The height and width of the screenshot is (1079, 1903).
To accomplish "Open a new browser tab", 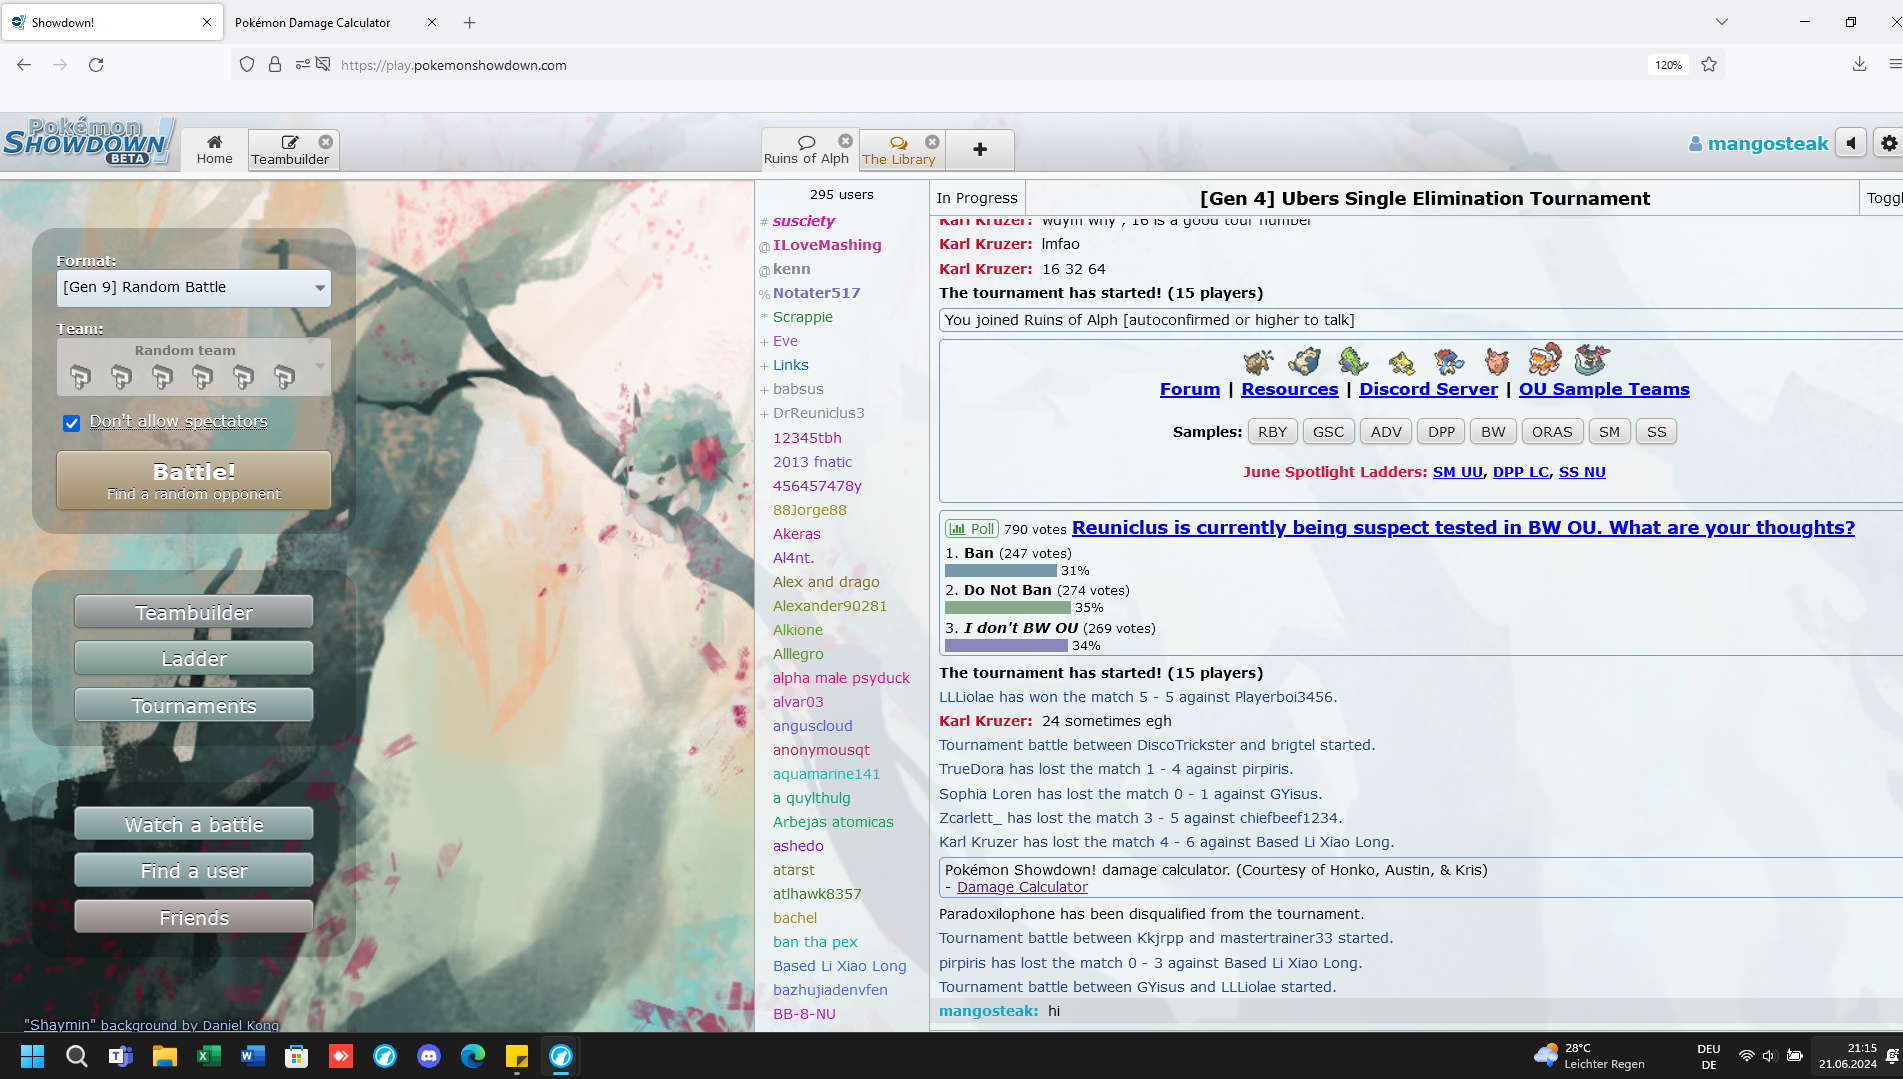I will (x=470, y=22).
